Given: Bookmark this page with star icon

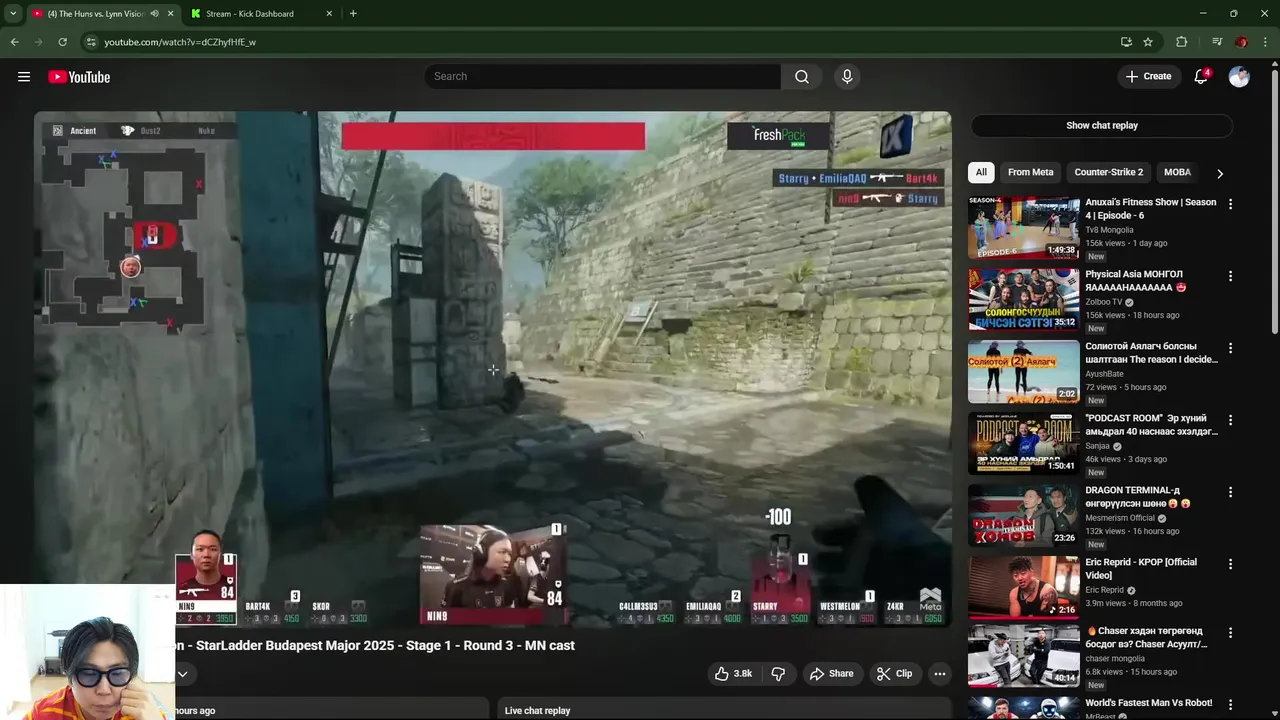Looking at the screenshot, I should pos(1148,42).
